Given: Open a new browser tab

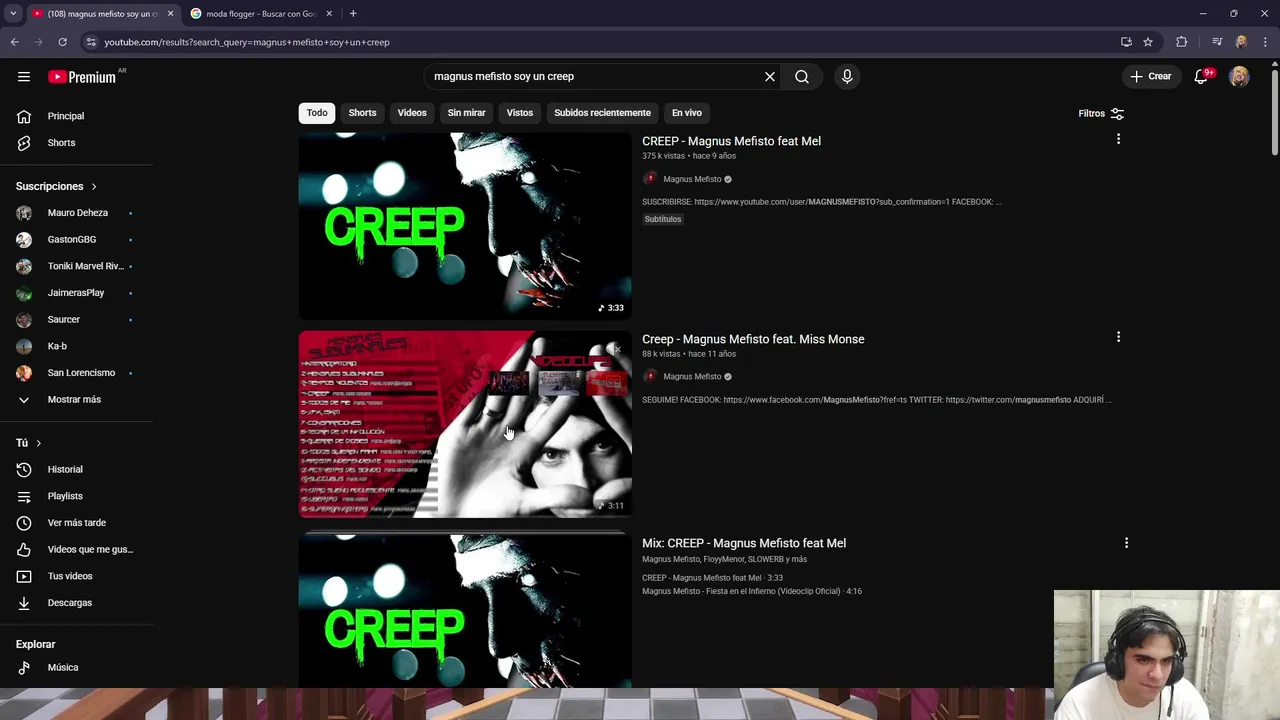Looking at the screenshot, I should click(353, 14).
